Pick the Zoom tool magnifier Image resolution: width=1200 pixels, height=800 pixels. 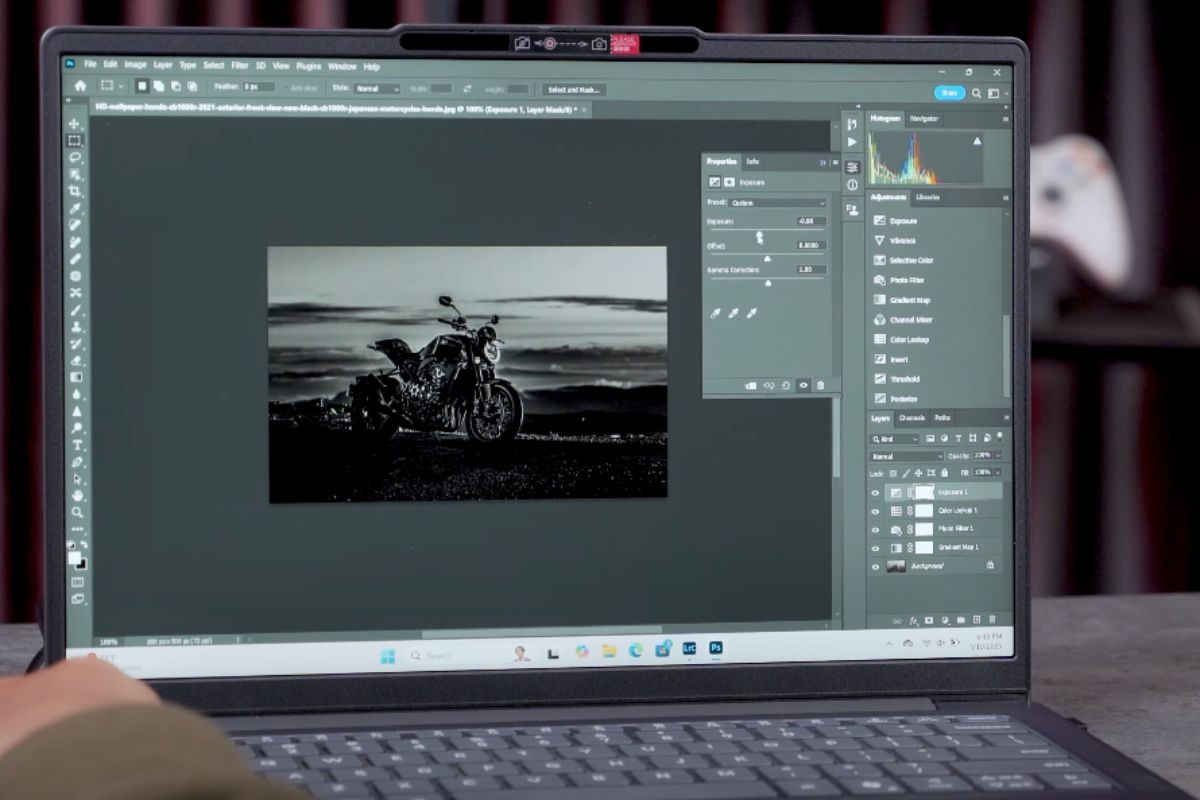(x=77, y=512)
